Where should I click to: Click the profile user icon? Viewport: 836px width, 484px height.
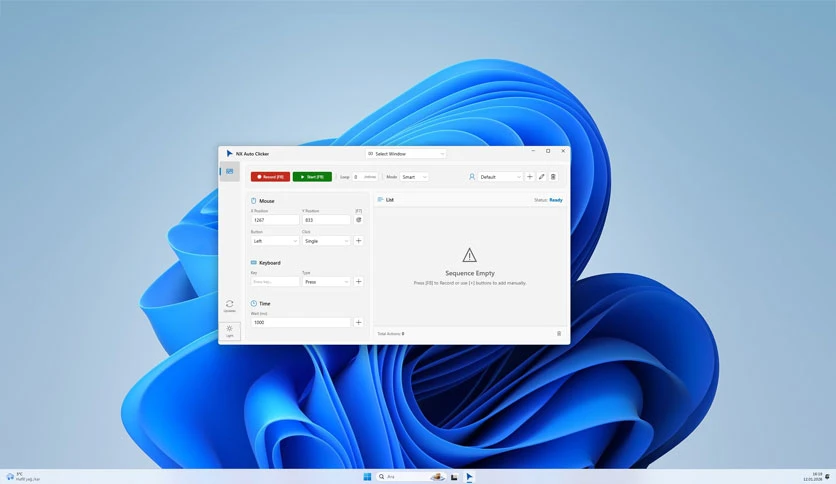471,177
